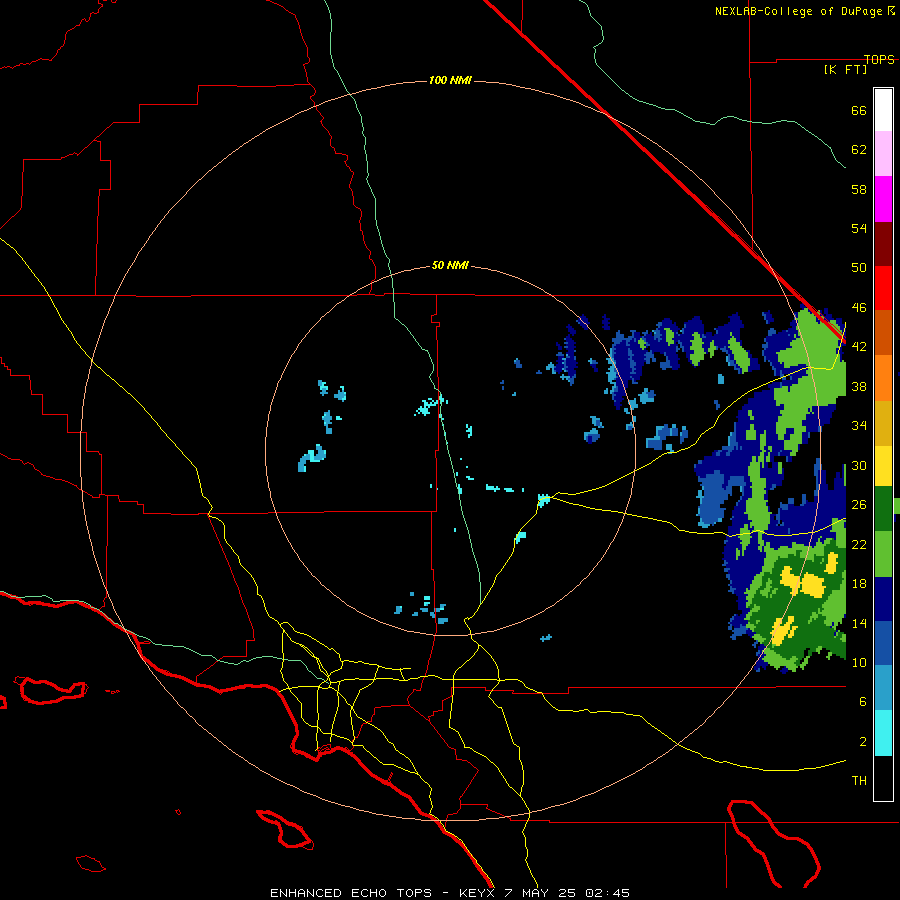
Task: Click the 46 legend value
Action: coord(859,308)
